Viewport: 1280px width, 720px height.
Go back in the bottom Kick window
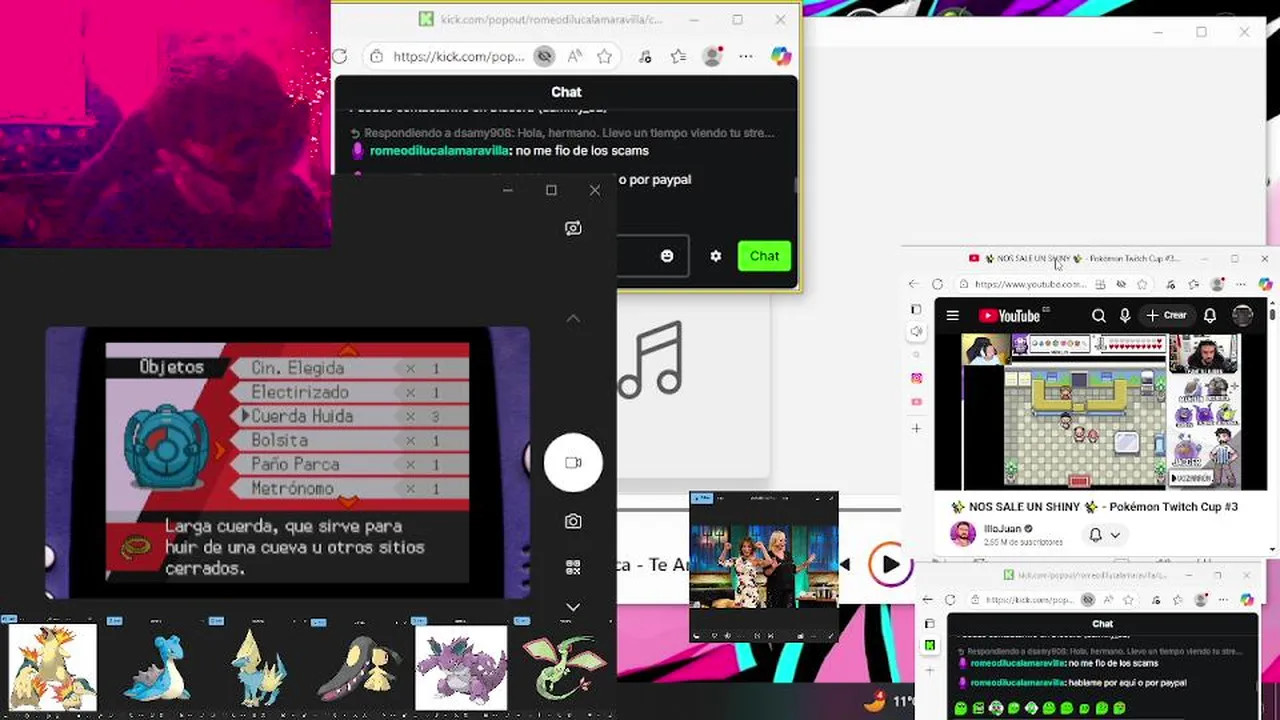coord(927,600)
